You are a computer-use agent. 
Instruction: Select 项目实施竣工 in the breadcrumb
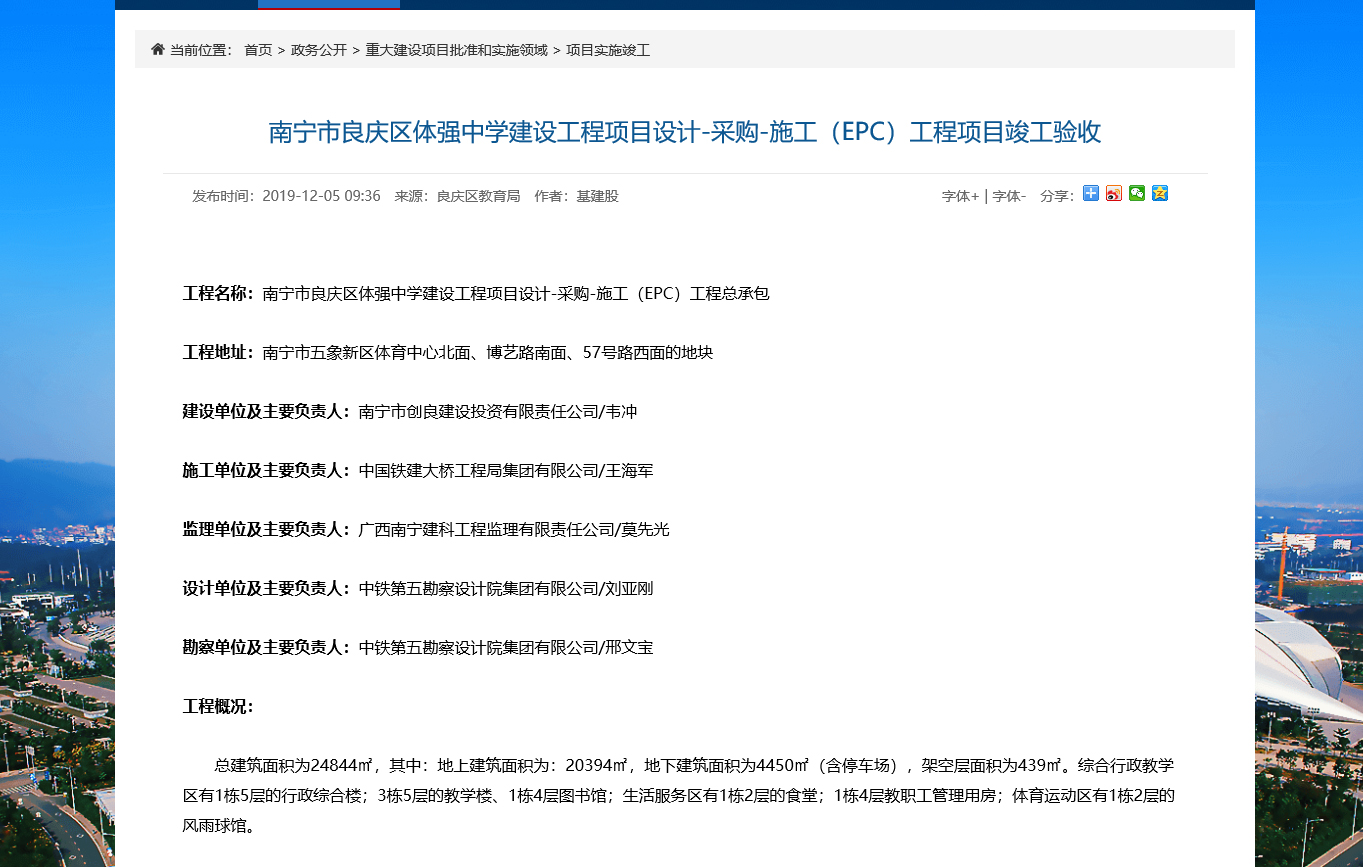(x=608, y=50)
